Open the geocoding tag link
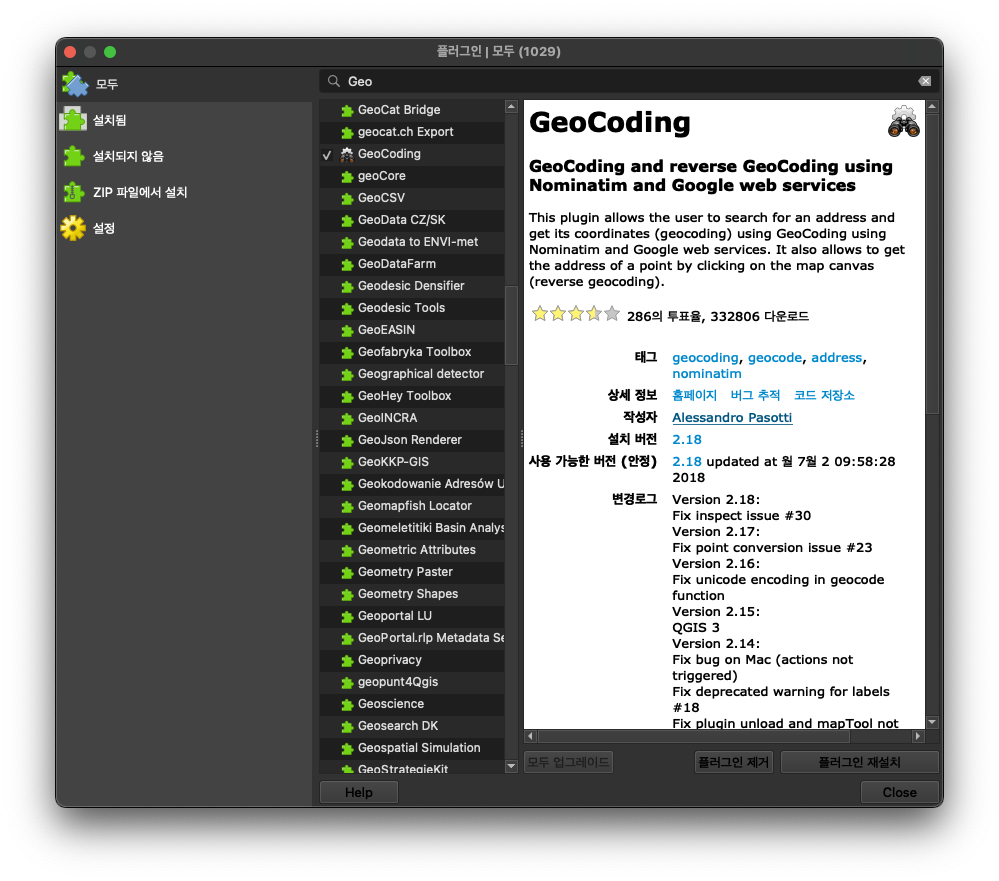The width and height of the screenshot is (999, 881). pos(705,358)
